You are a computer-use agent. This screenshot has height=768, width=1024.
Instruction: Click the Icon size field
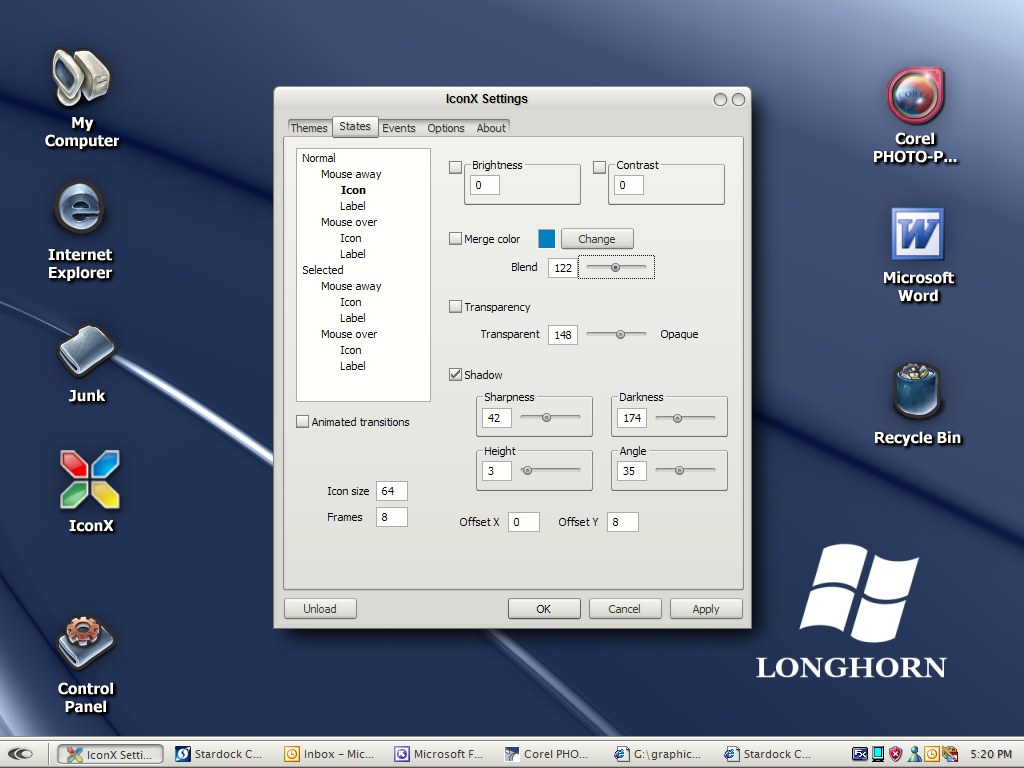392,491
